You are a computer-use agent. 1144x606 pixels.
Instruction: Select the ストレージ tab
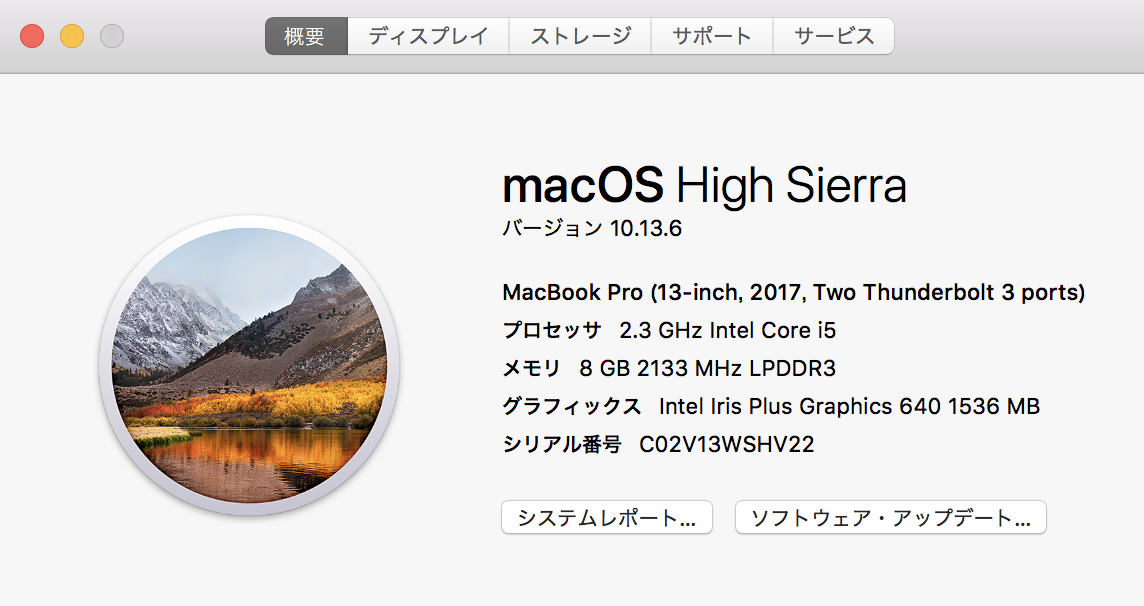(x=580, y=36)
